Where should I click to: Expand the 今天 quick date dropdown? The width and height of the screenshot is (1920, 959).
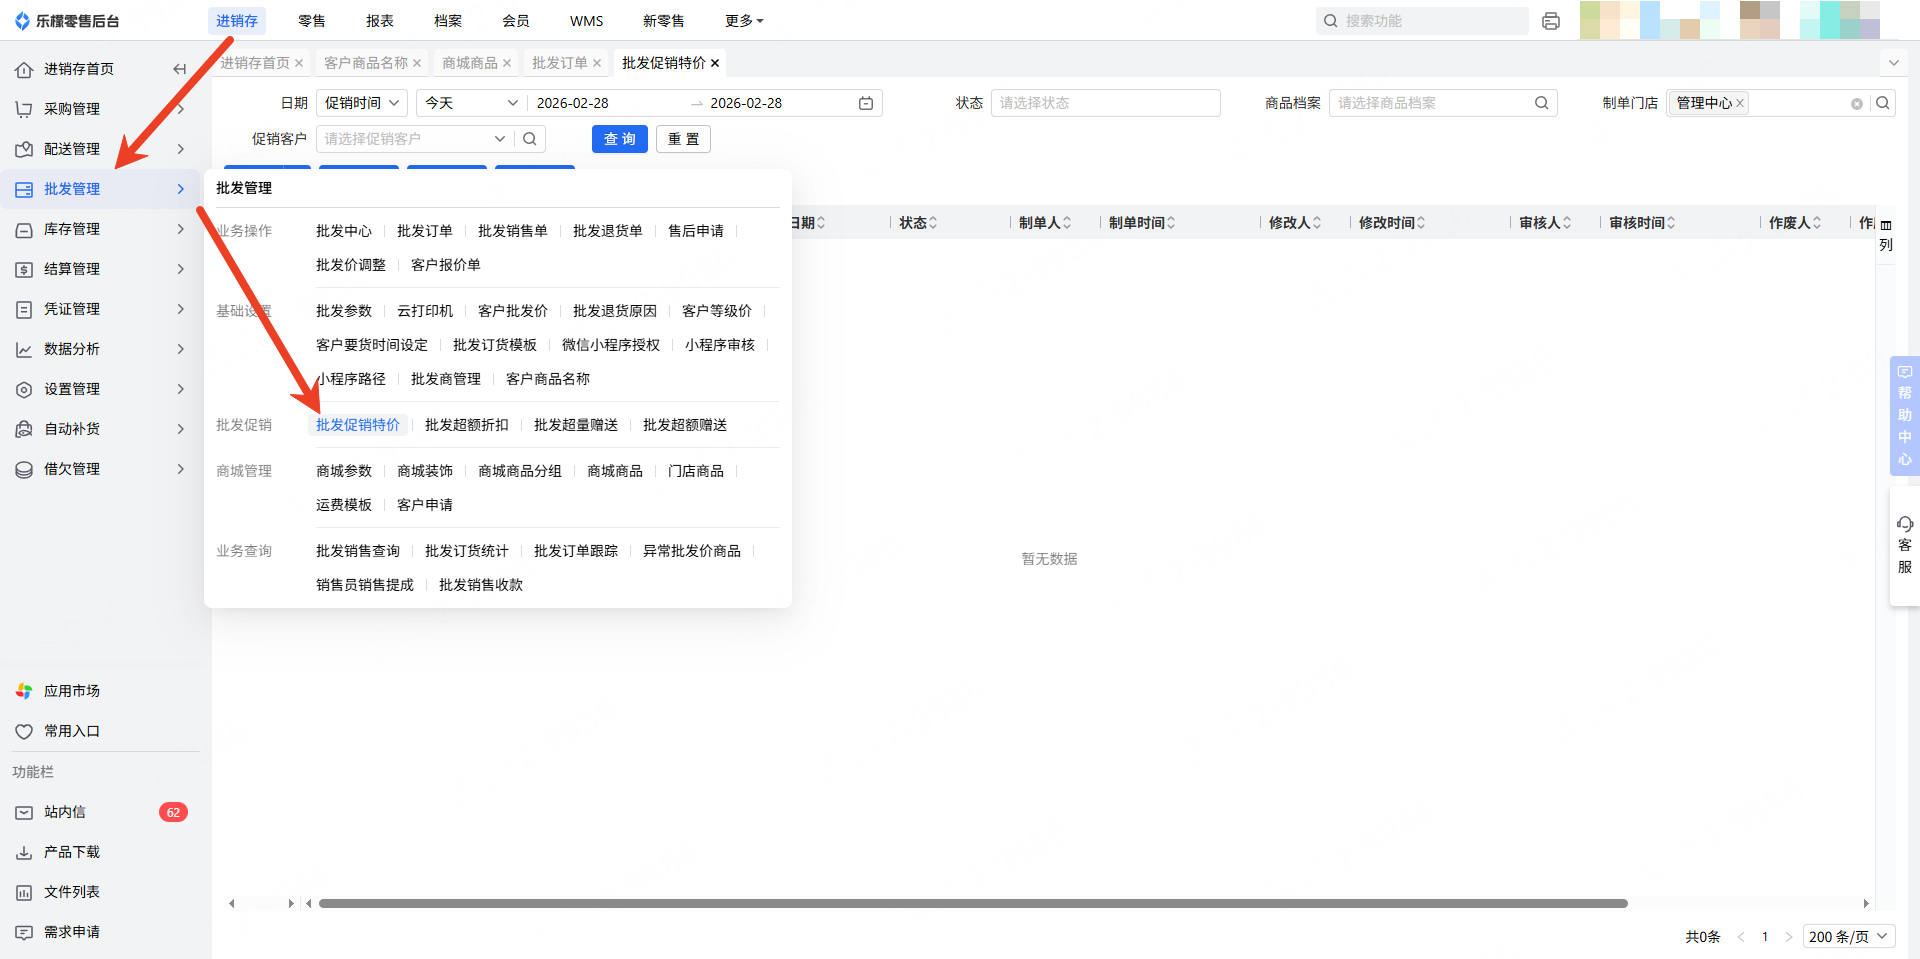pos(471,103)
